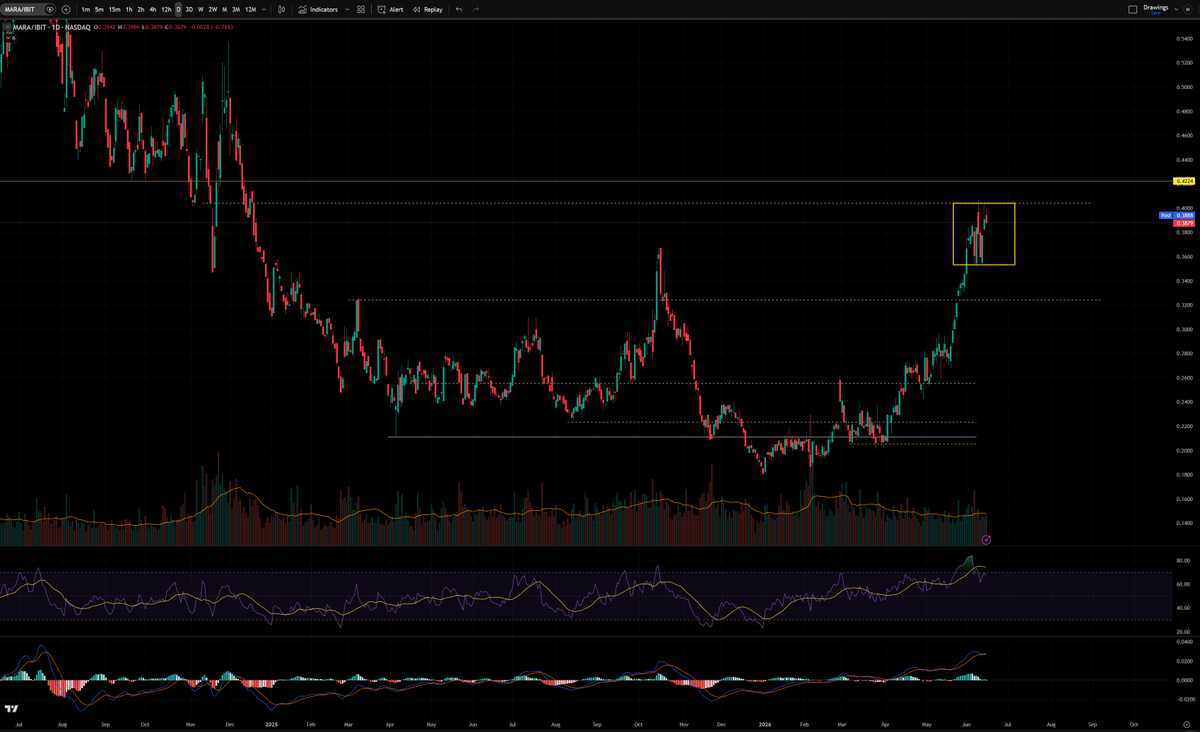This screenshot has width=1200, height=732.
Task: Expand the timeframe interval dropdown arrow
Action: (x=264, y=9)
